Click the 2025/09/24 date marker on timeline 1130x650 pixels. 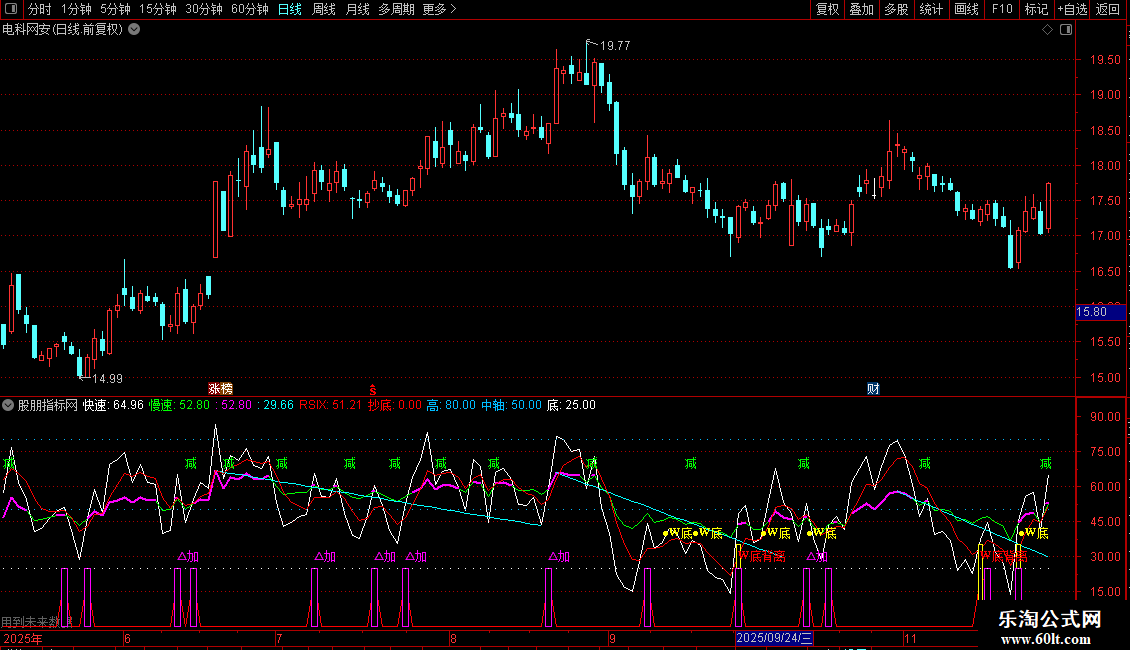(x=775, y=638)
